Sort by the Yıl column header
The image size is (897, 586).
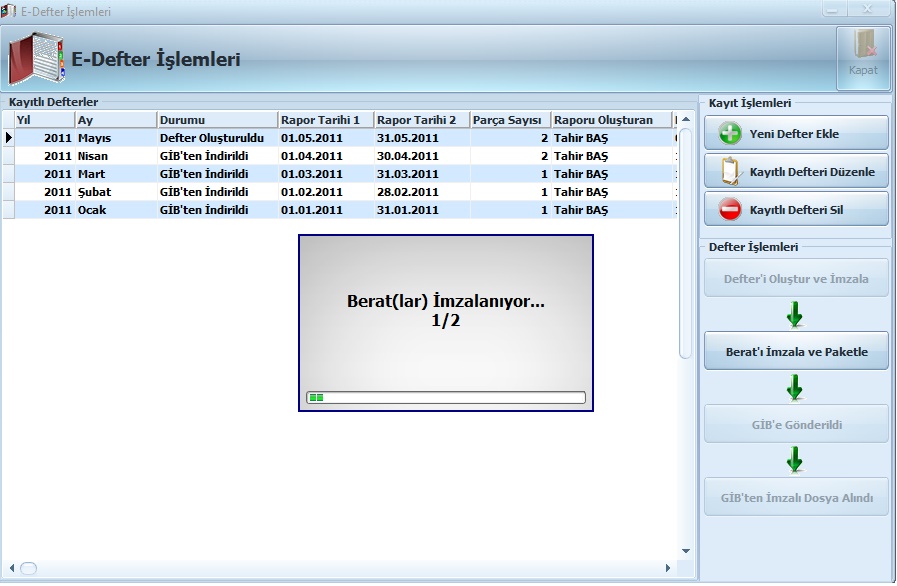point(45,120)
